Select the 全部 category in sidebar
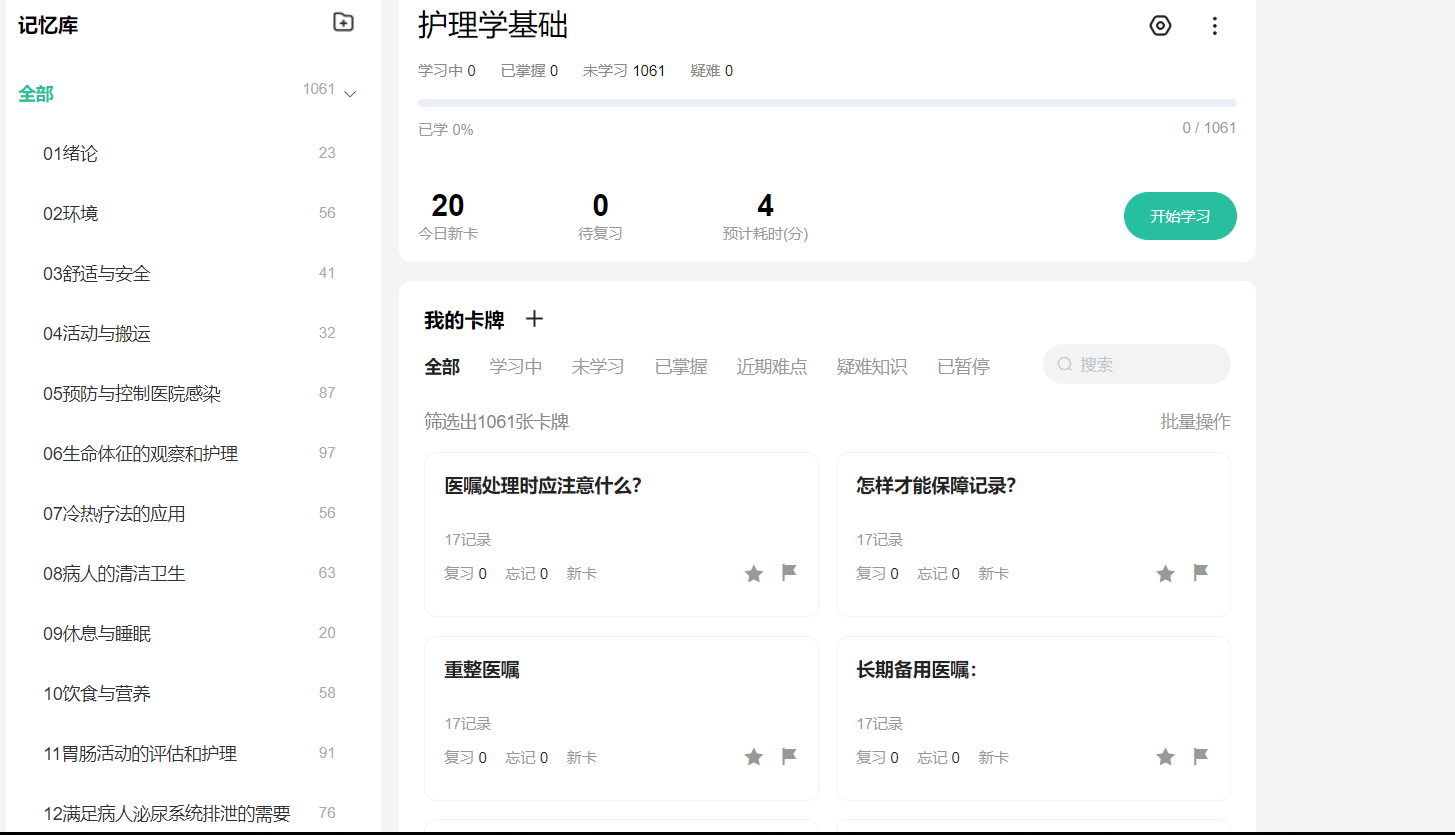 tap(36, 94)
